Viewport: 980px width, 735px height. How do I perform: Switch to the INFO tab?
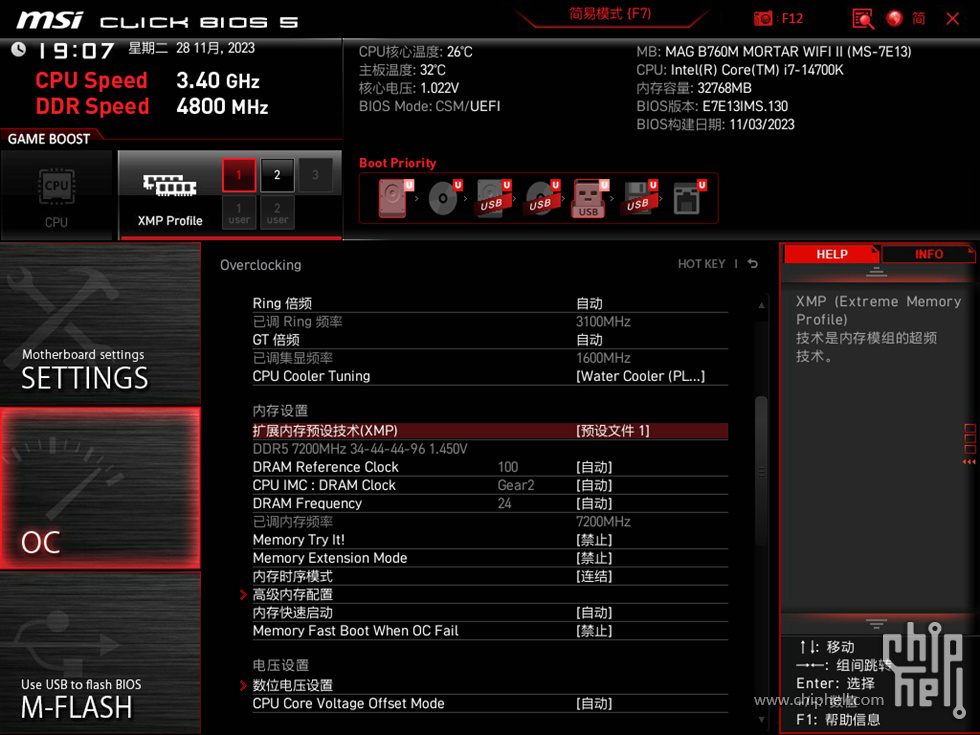929,254
